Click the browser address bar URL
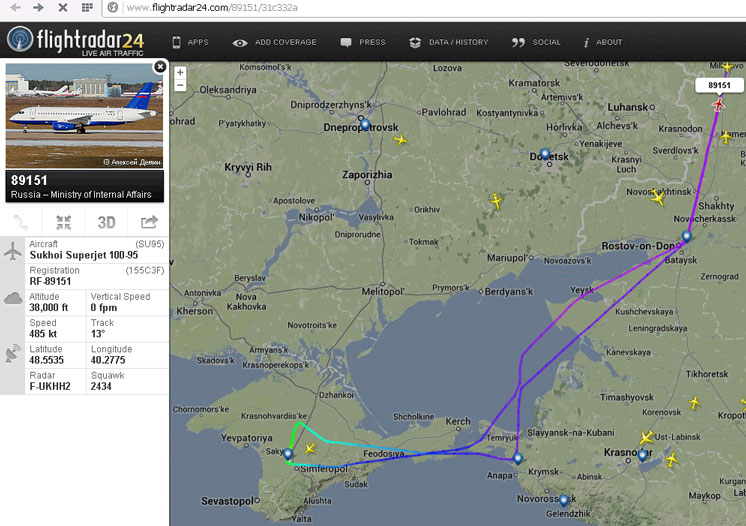The width and height of the screenshot is (746, 526). pos(212,8)
